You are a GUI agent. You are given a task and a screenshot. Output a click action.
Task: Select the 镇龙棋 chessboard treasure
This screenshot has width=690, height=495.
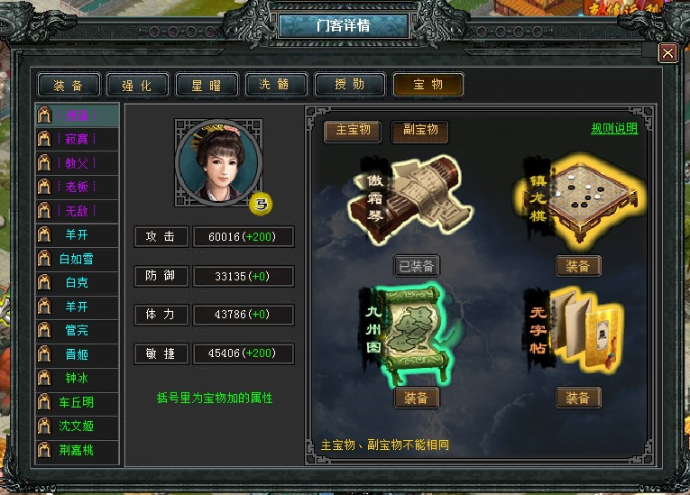[x=580, y=200]
